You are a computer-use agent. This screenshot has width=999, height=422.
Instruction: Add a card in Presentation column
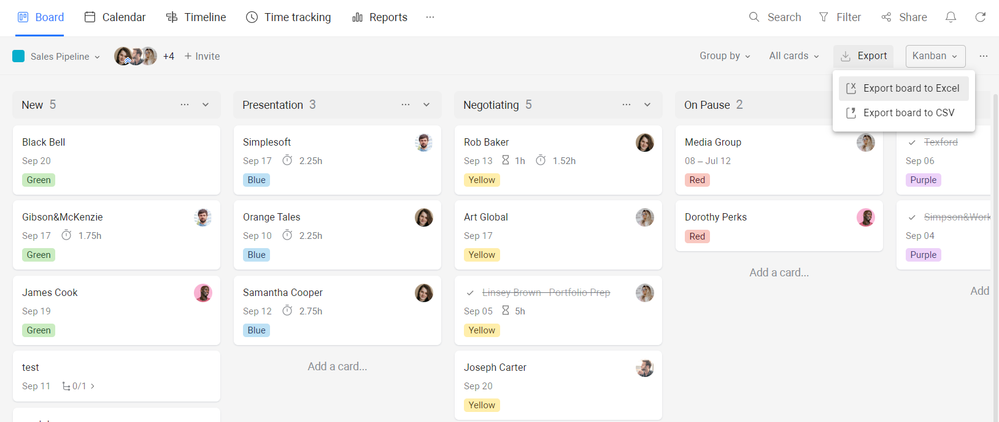point(337,367)
